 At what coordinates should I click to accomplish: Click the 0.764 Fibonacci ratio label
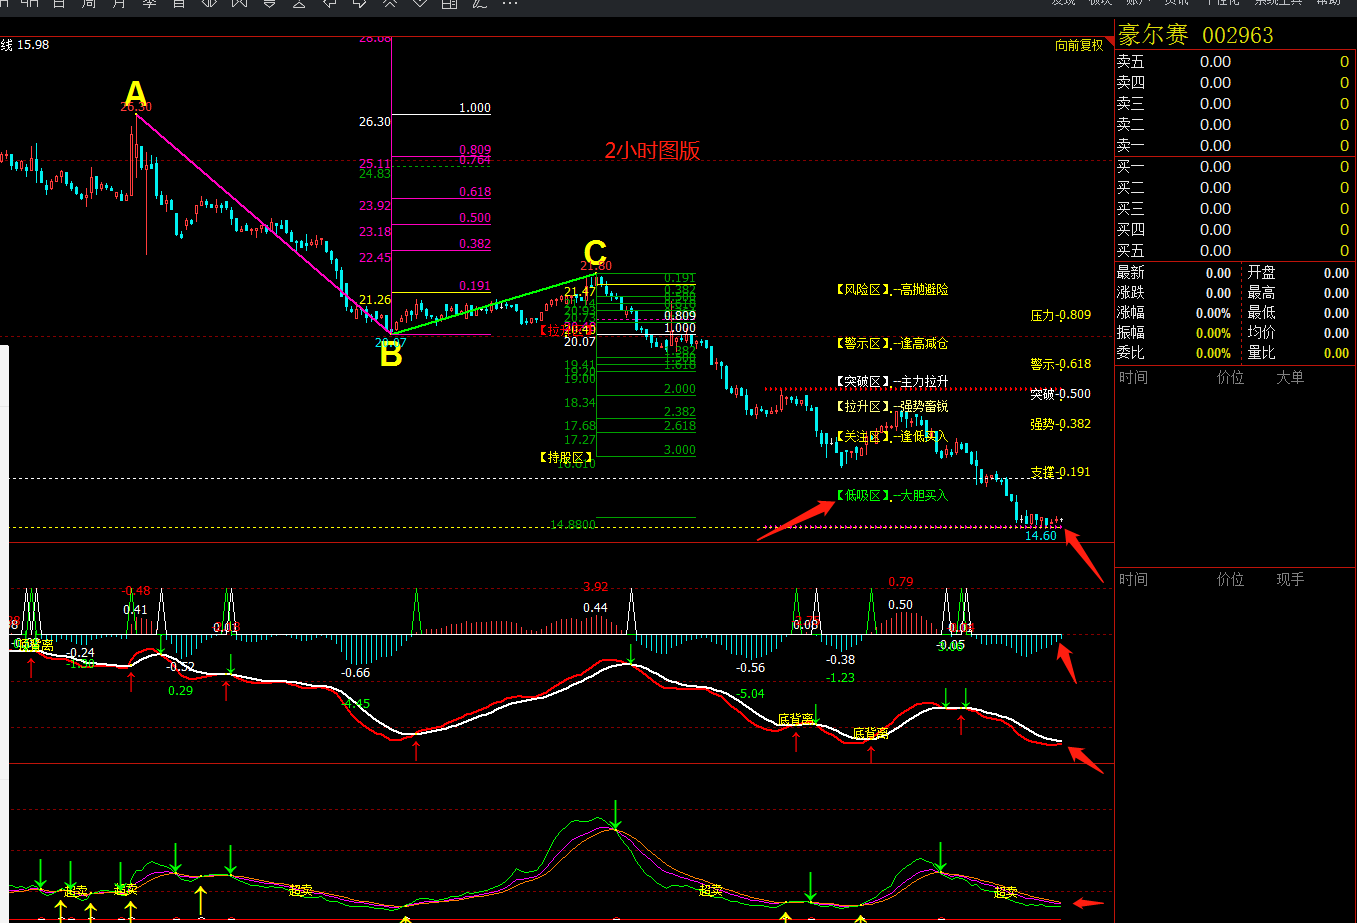(475, 160)
